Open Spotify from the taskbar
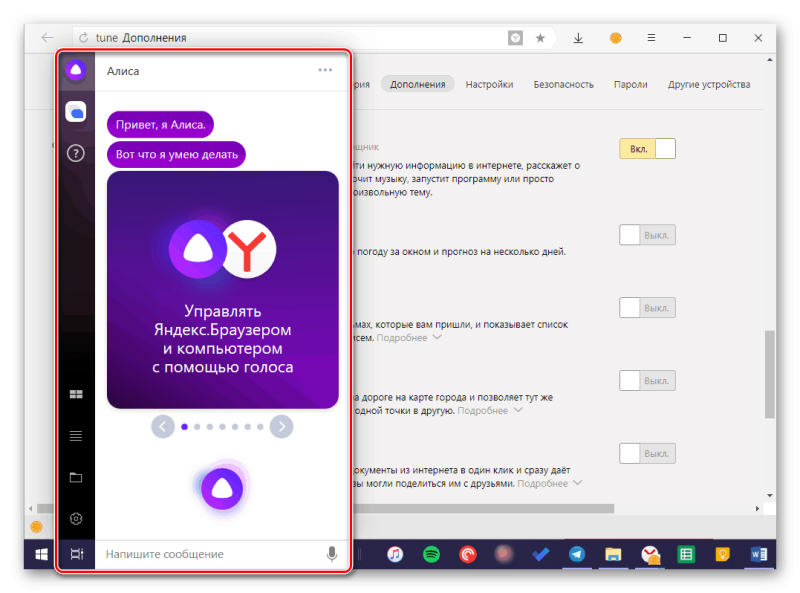 432,554
